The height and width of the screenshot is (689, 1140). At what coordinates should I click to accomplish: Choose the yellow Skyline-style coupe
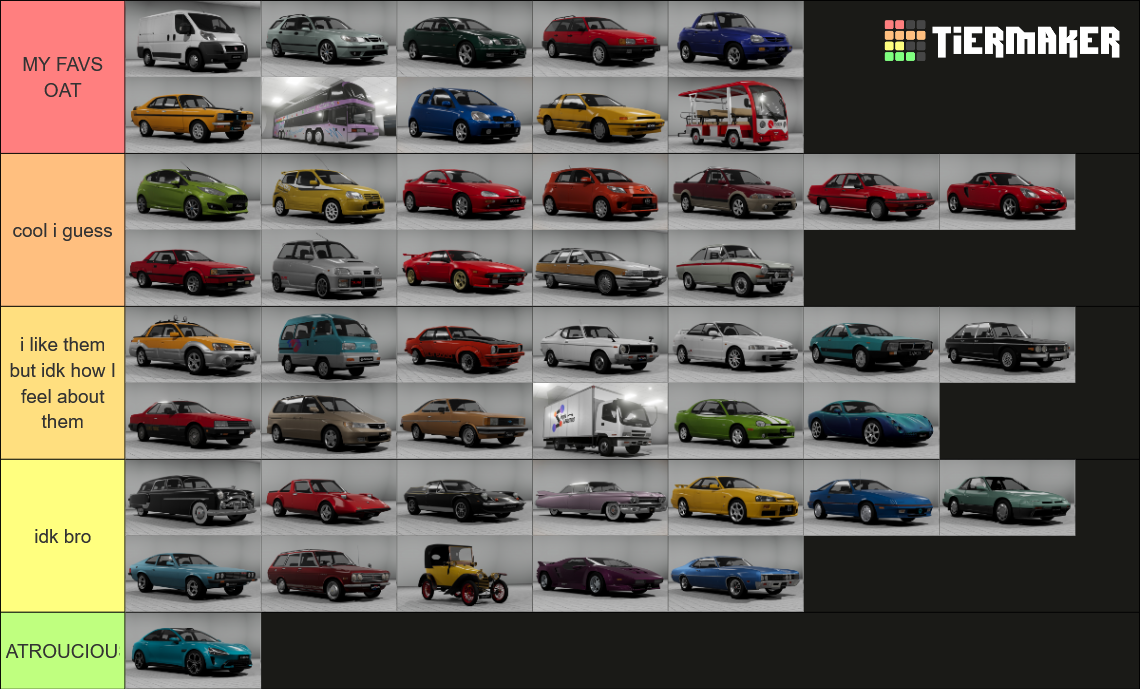tap(736, 498)
